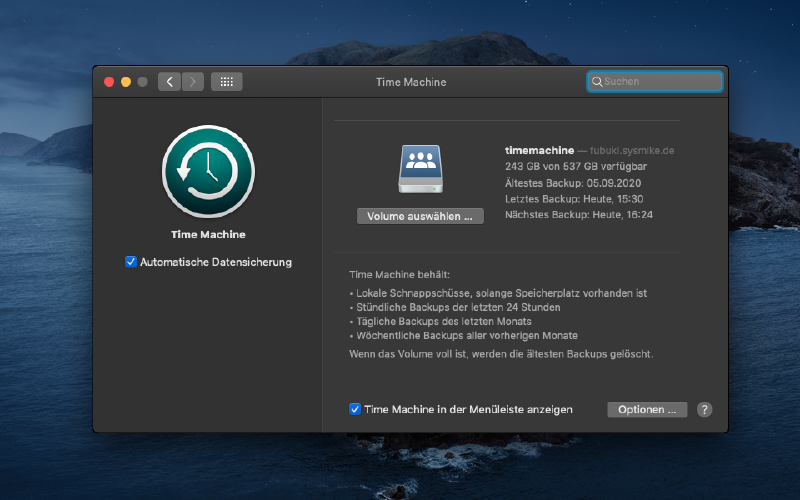This screenshot has height=500, width=800.
Task: Click the Time Machine label under the icon
Action: coord(208,235)
